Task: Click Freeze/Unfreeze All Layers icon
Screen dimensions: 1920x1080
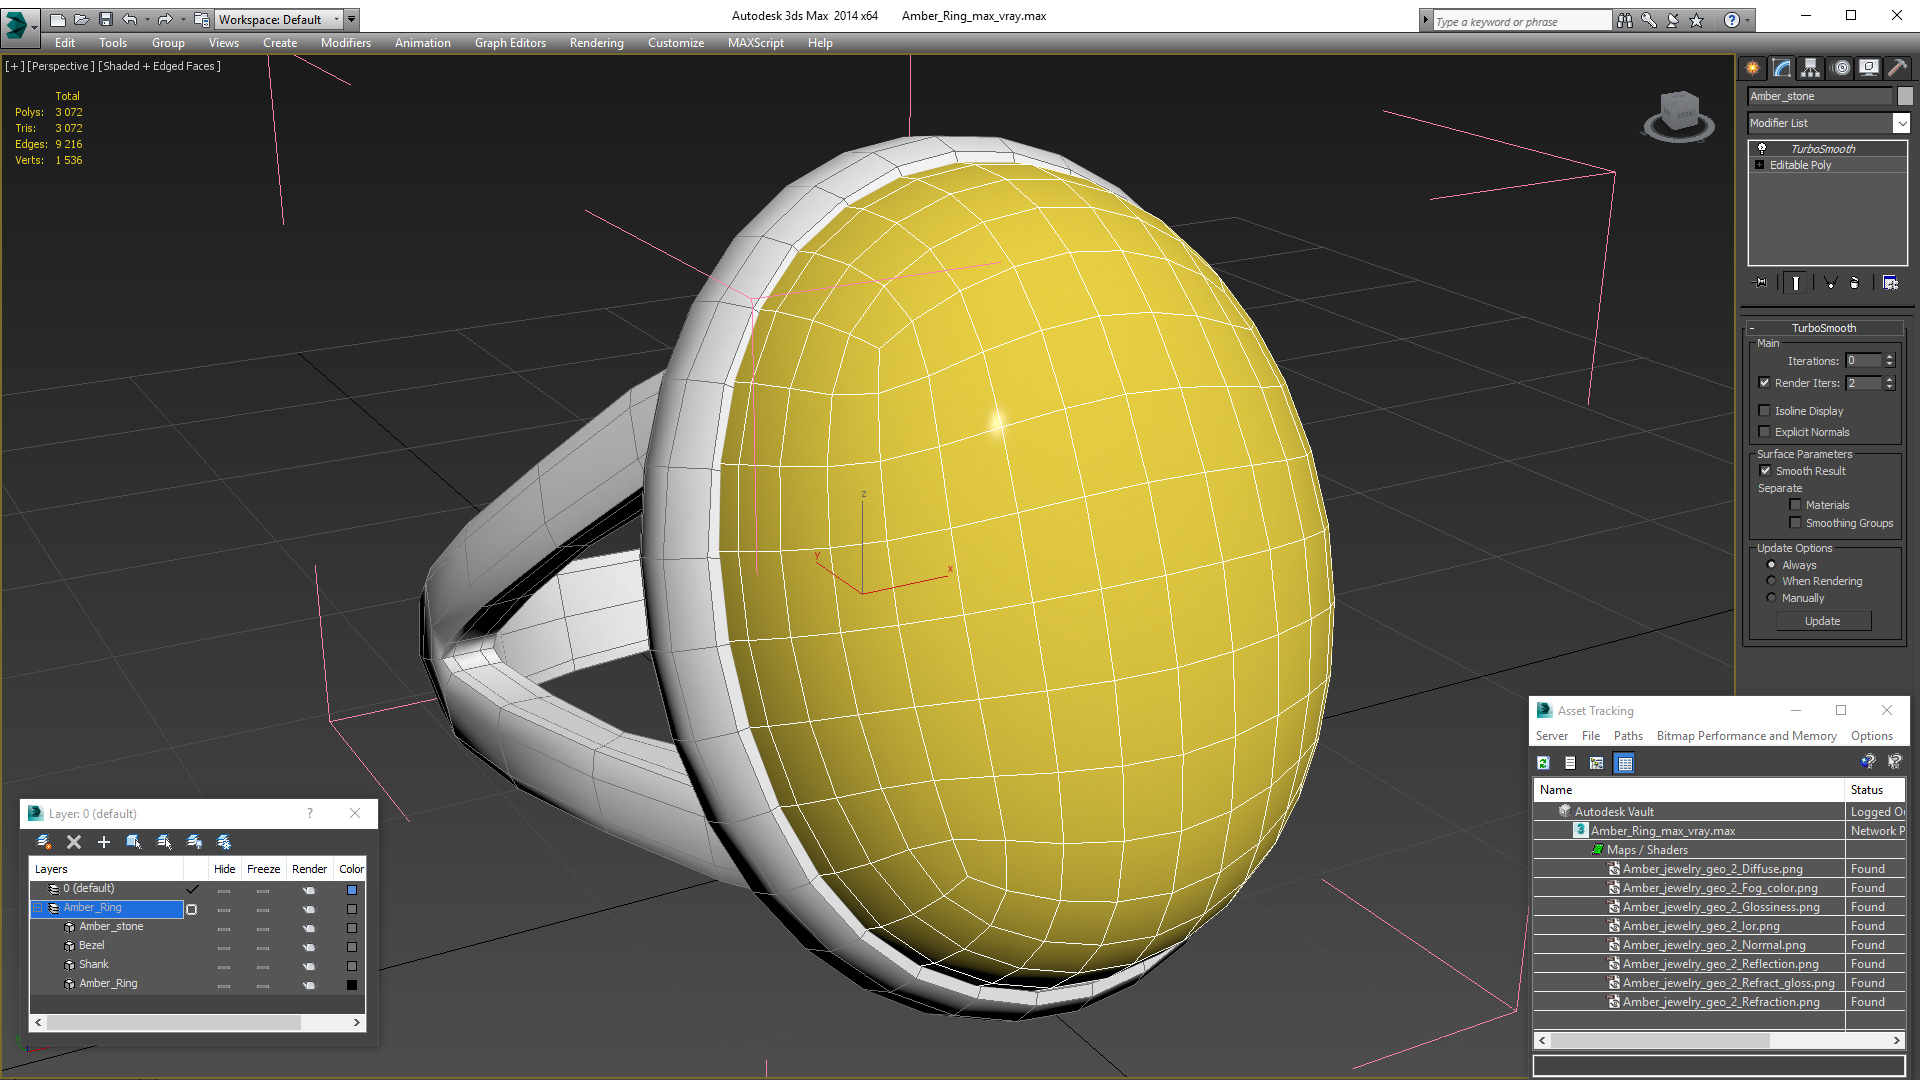Action: 224,842
